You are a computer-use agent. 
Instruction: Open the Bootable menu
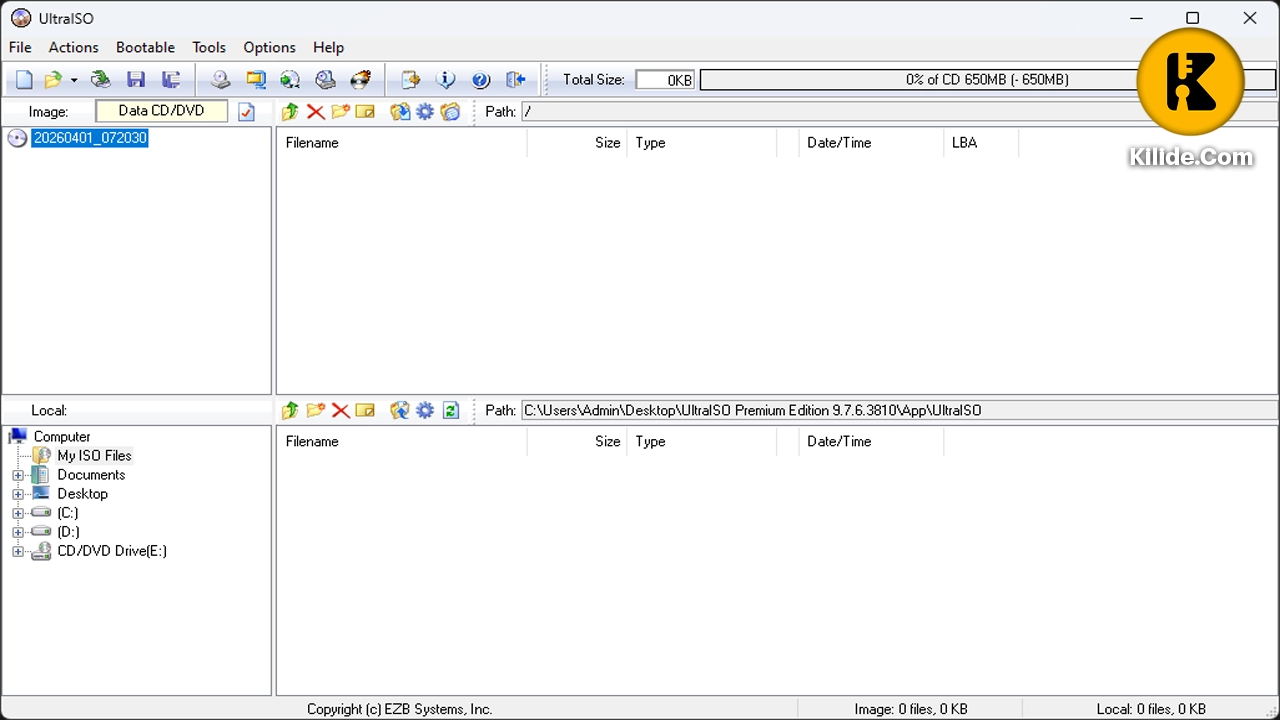point(145,47)
